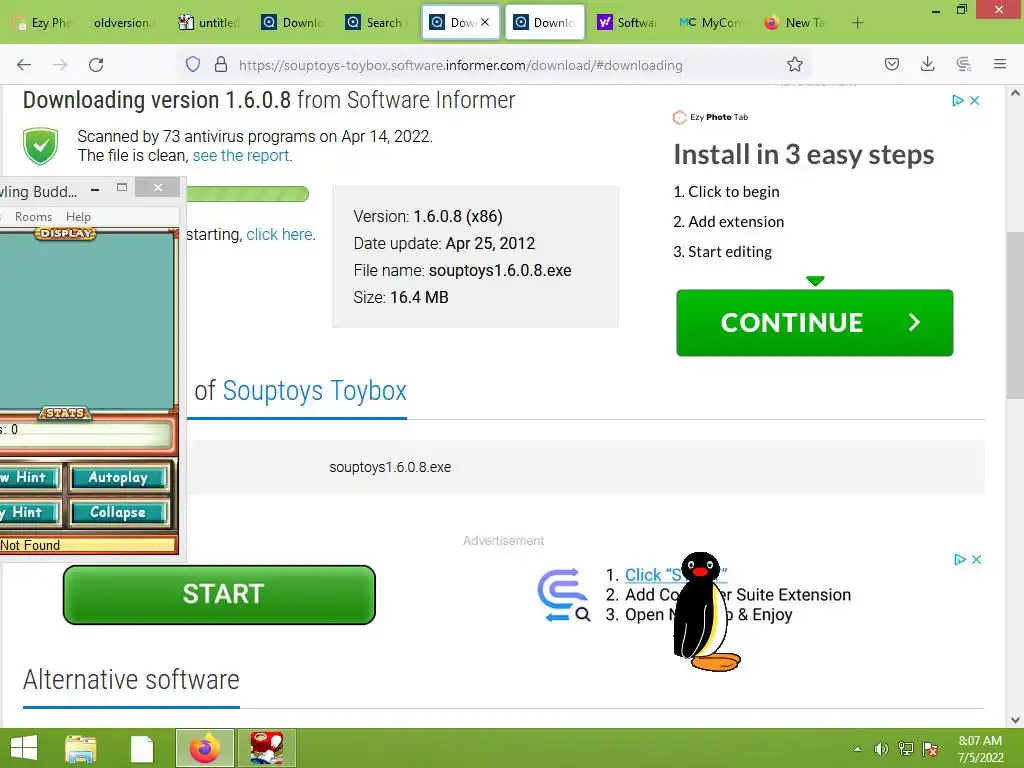Open the Firefox hamburger menu
Image resolution: width=1024 pixels, height=768 pixels.
click(x=999, y=64)
